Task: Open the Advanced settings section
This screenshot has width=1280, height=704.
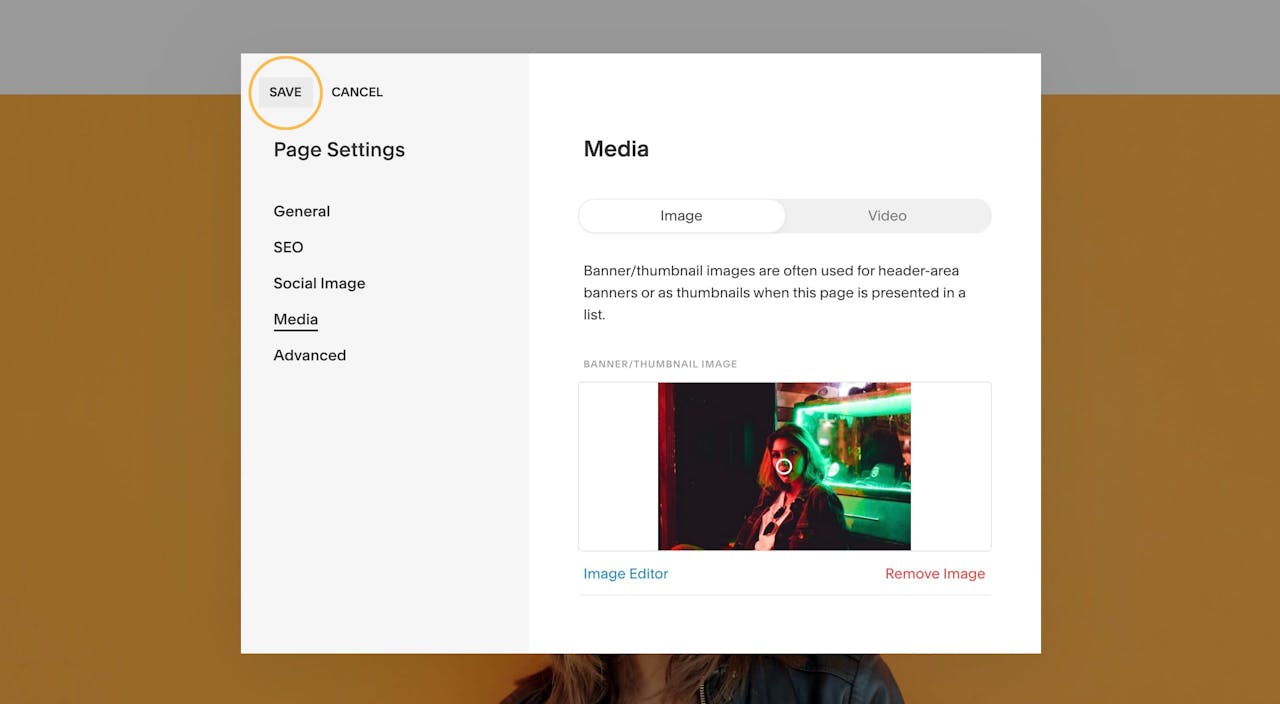Action: pos(309,355)
